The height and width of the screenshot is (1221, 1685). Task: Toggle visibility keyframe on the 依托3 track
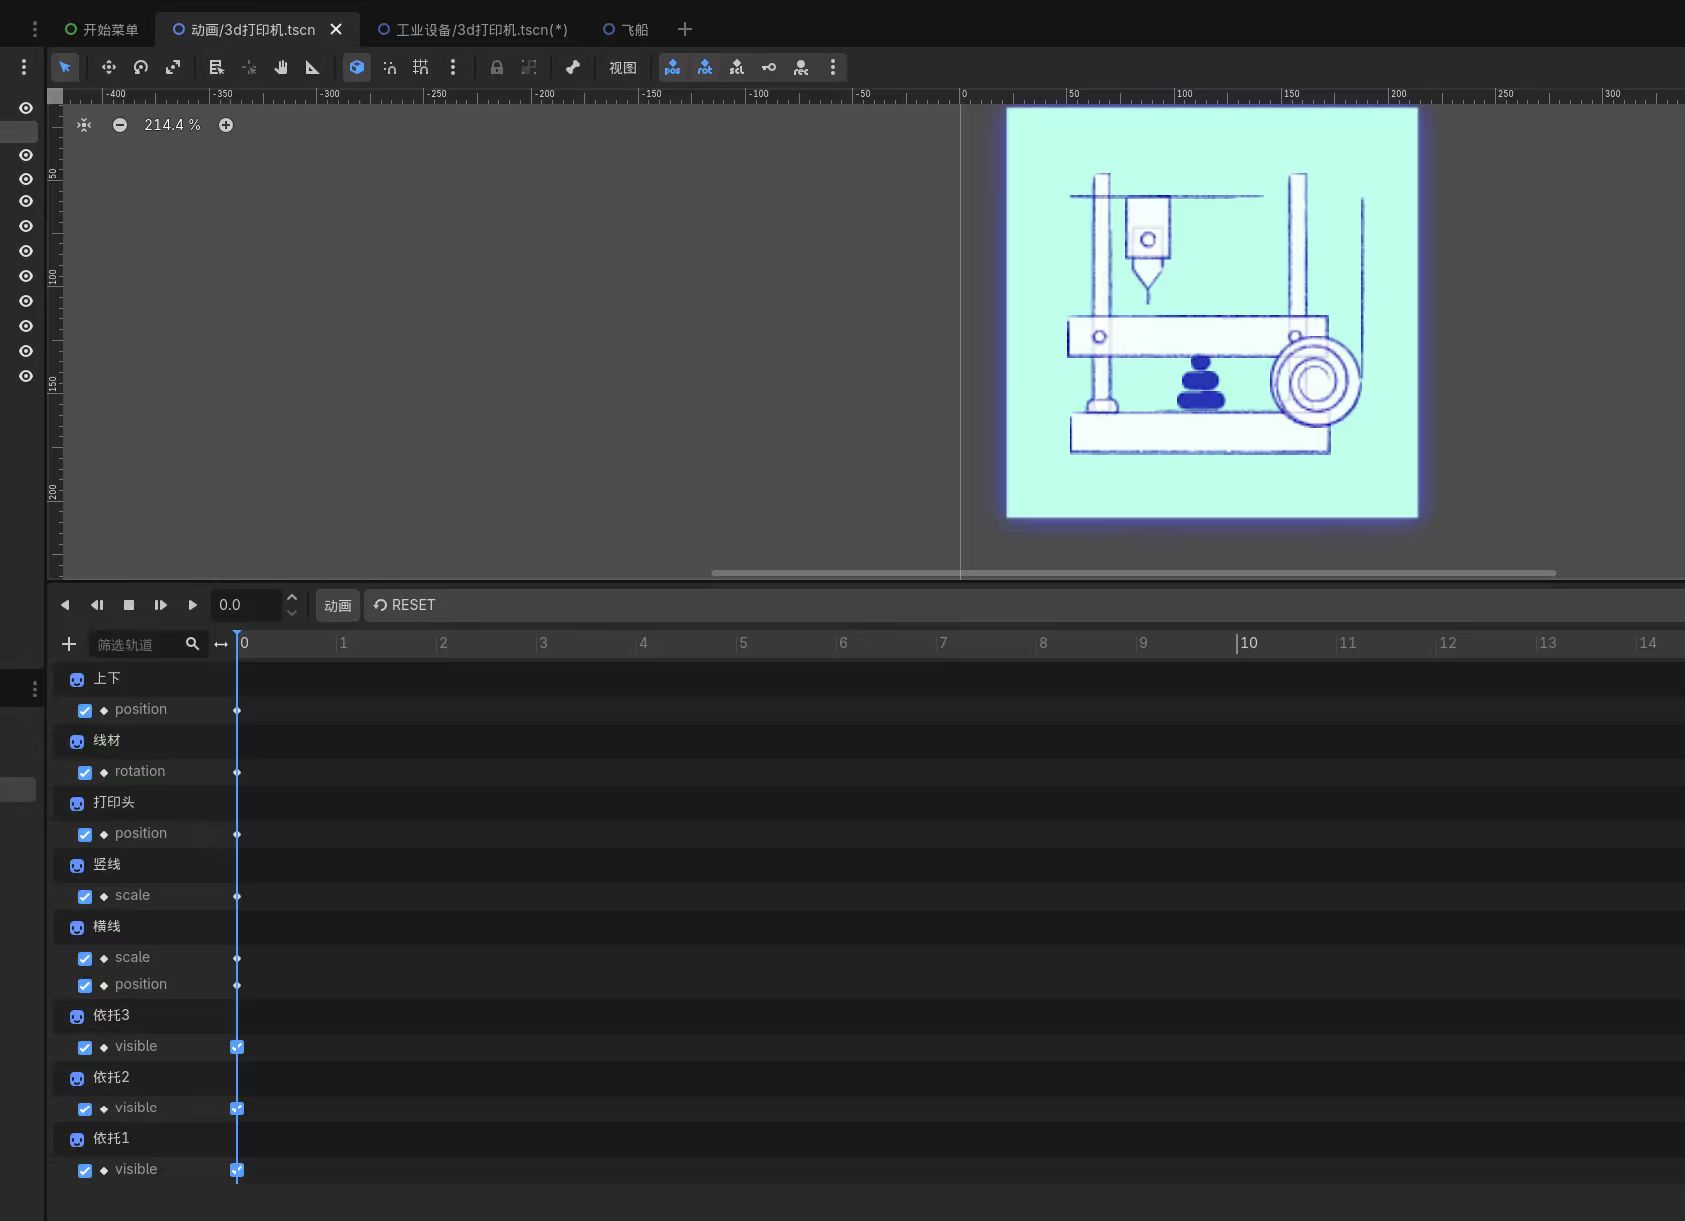point(237,1047)
